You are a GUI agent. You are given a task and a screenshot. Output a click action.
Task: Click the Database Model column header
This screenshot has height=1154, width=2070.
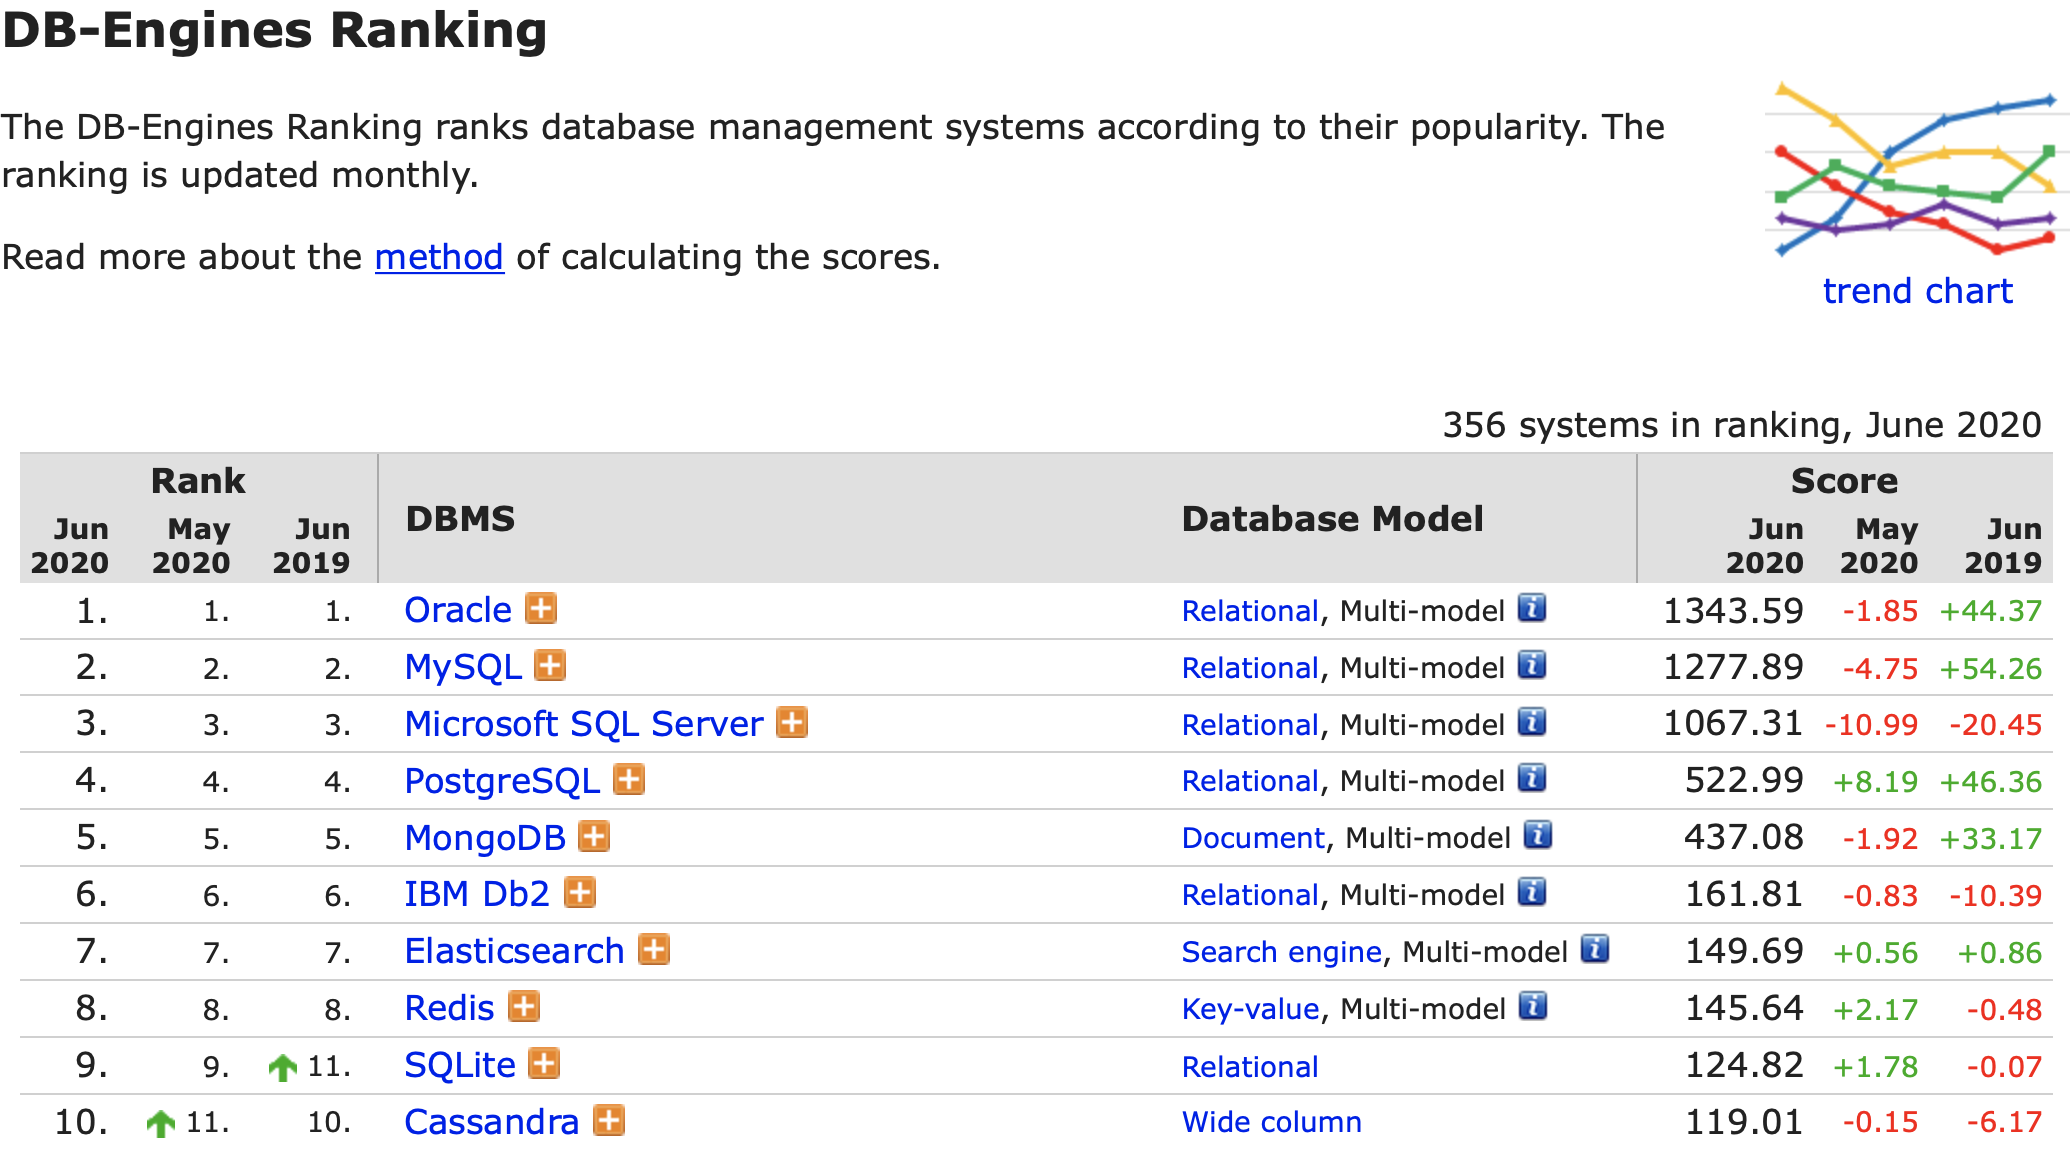tap(1332, 519)
